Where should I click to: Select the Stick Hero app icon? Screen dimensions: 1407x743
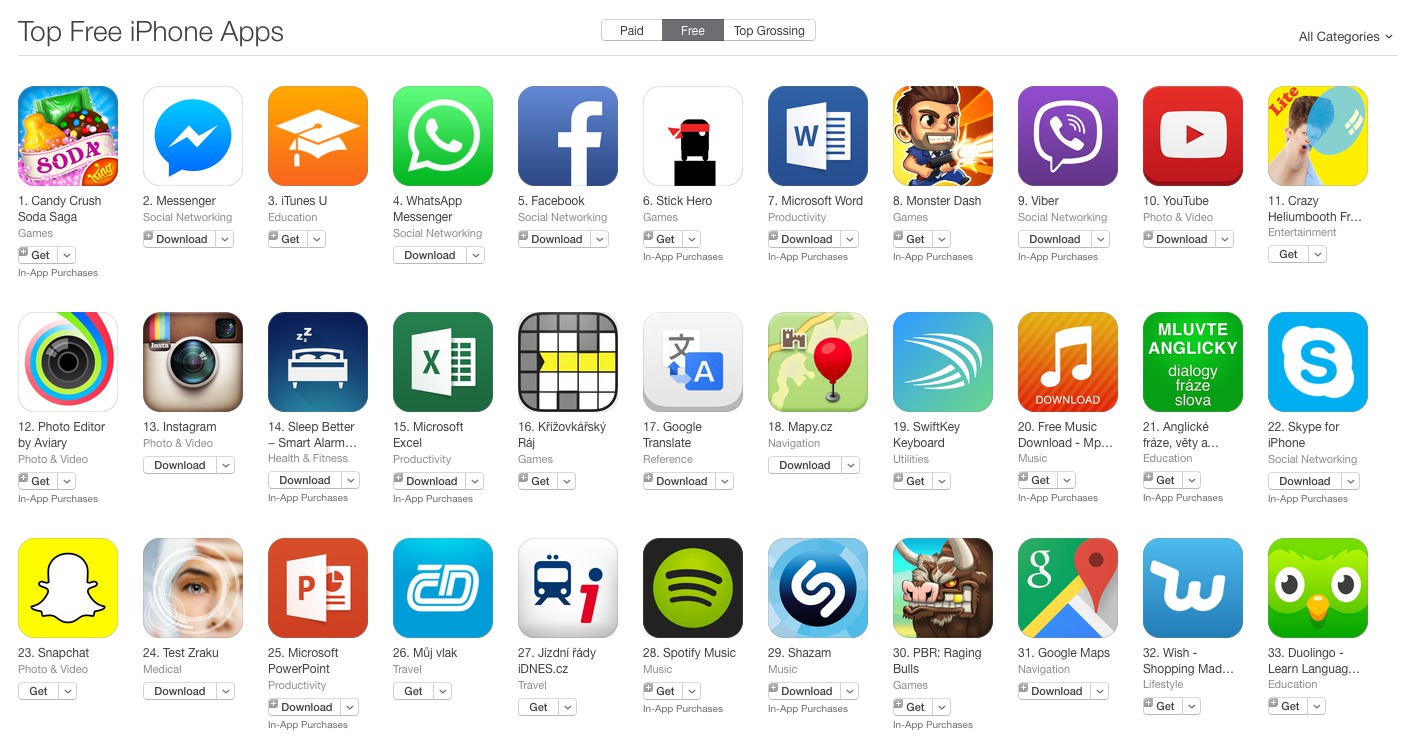tap(693, 136)
